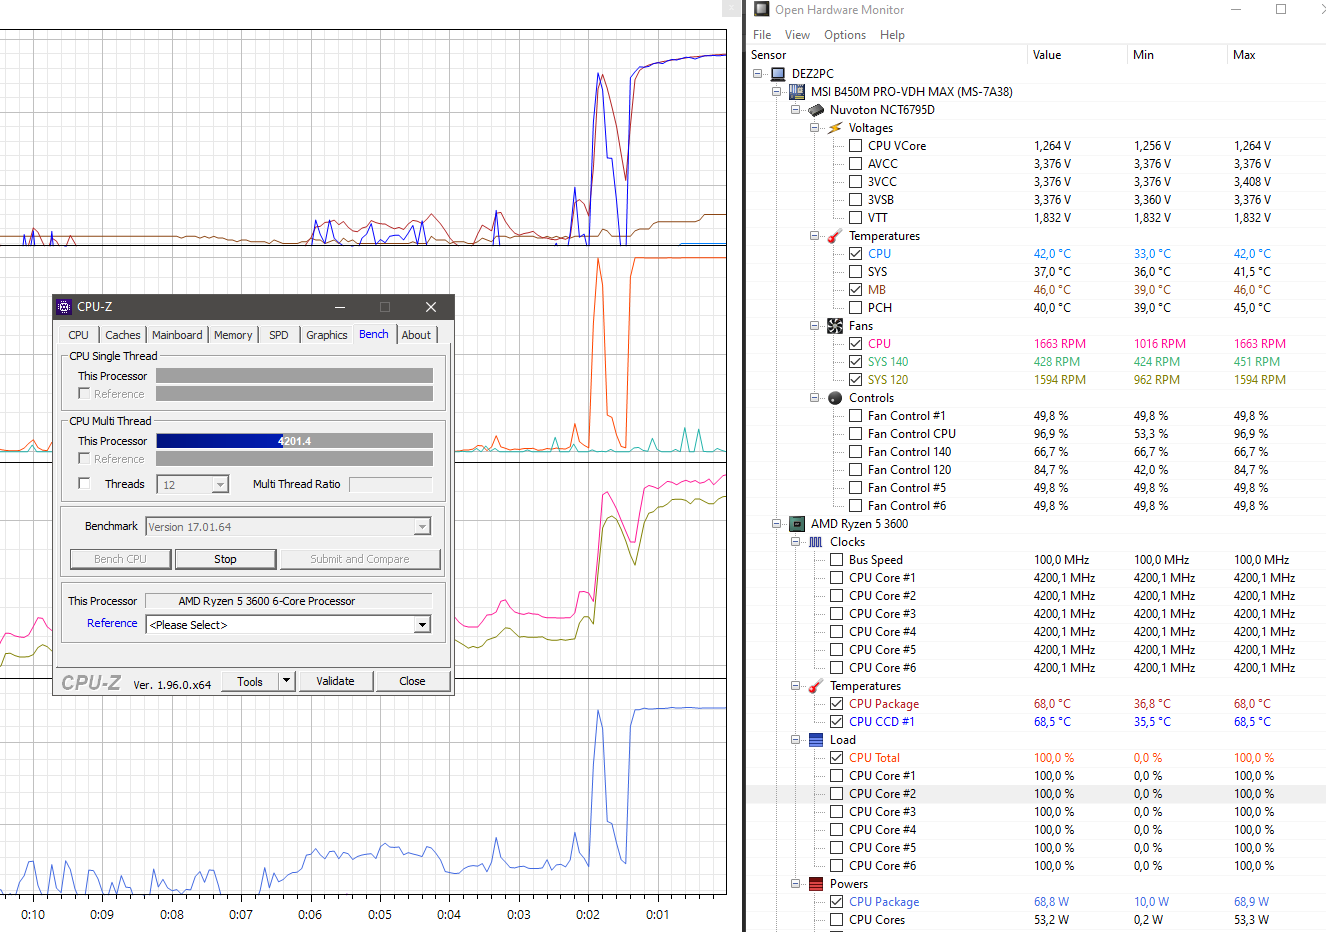1326x932 pixels.
Task: Click the Tools button in CPU-Z
Action: (x=250, y=681)
